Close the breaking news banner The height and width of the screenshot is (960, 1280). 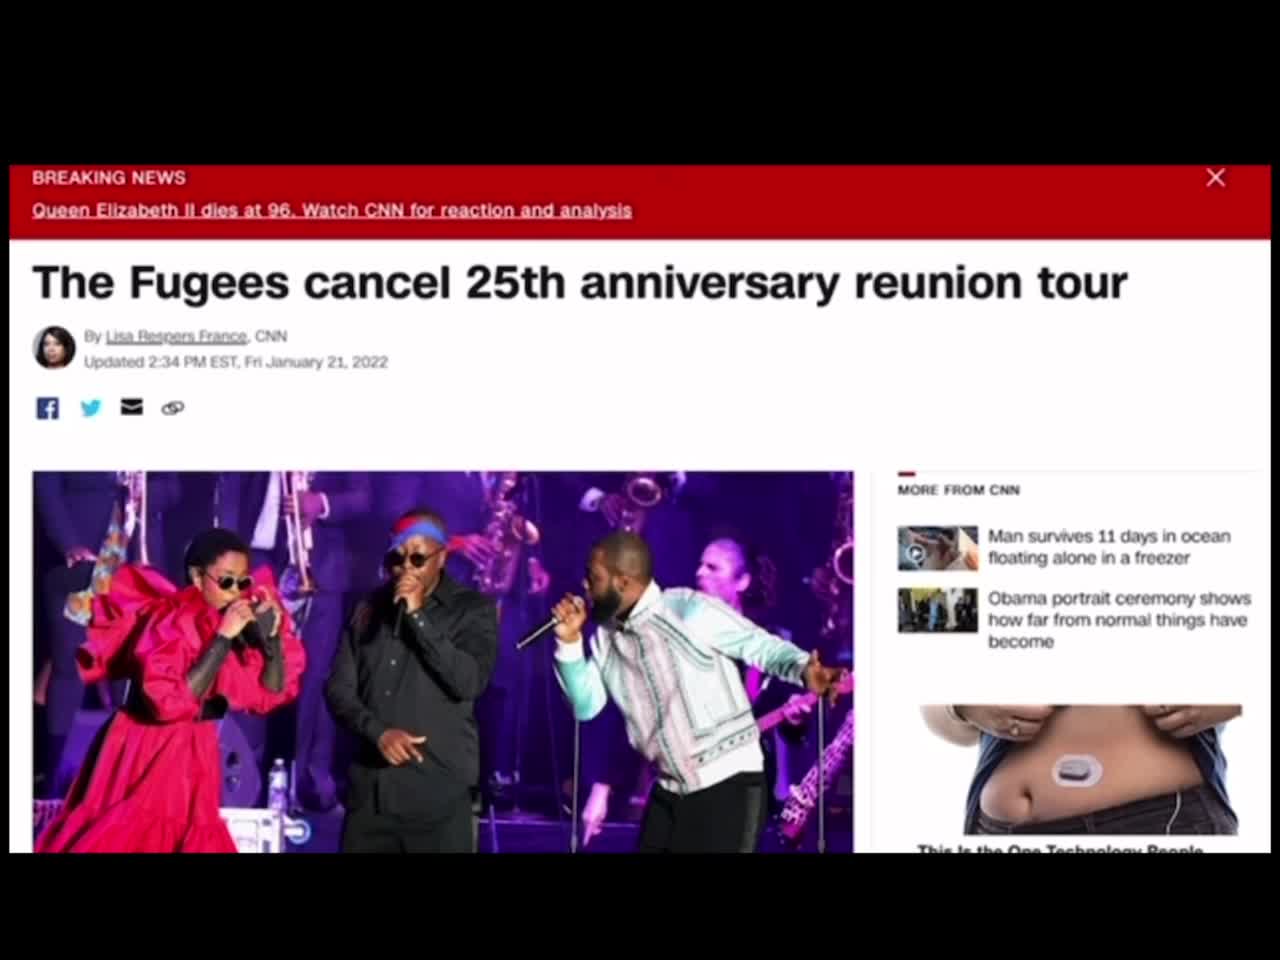click(1215, 178)
